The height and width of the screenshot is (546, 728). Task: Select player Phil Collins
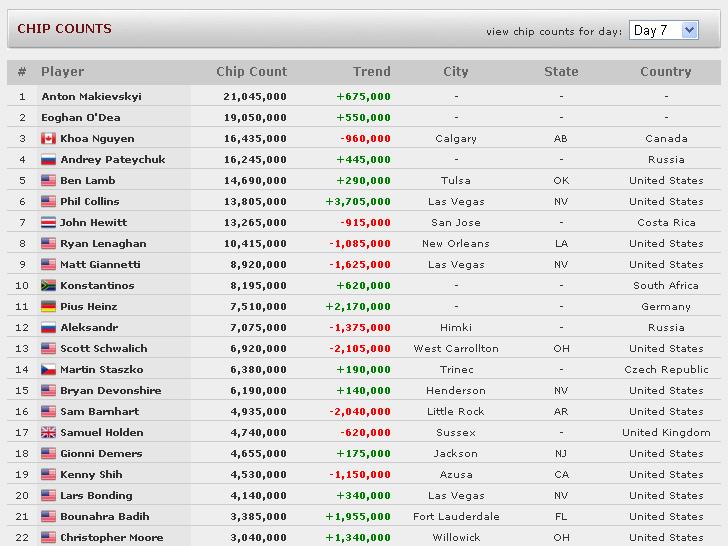90,202
